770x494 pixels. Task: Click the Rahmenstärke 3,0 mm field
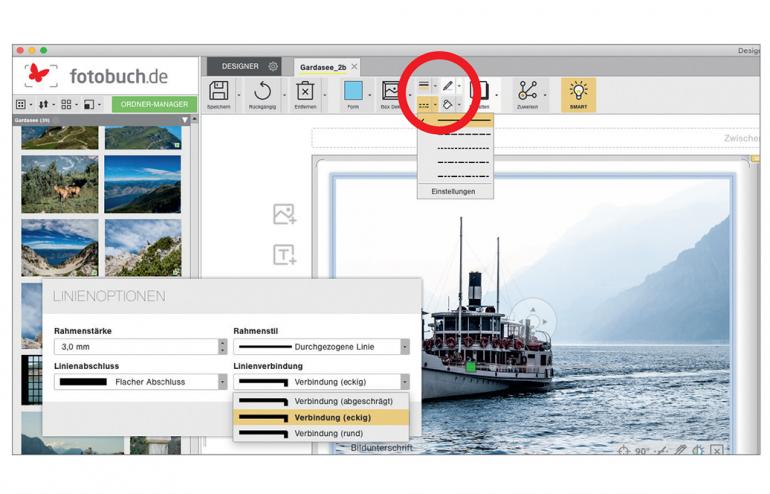click(136, 347)
